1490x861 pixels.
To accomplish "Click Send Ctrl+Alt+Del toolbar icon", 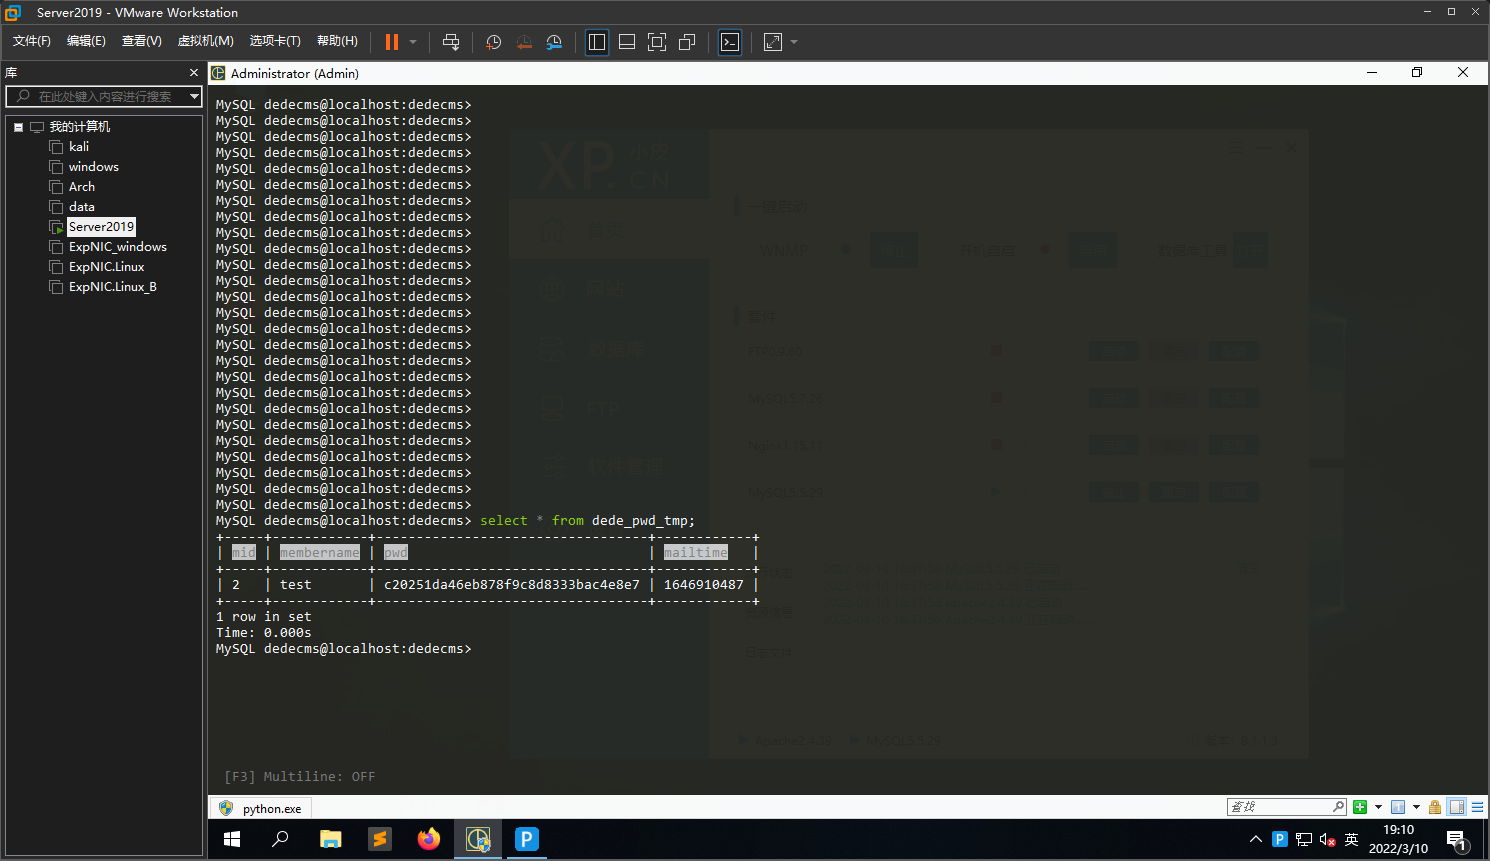I will tap(451, 42).
